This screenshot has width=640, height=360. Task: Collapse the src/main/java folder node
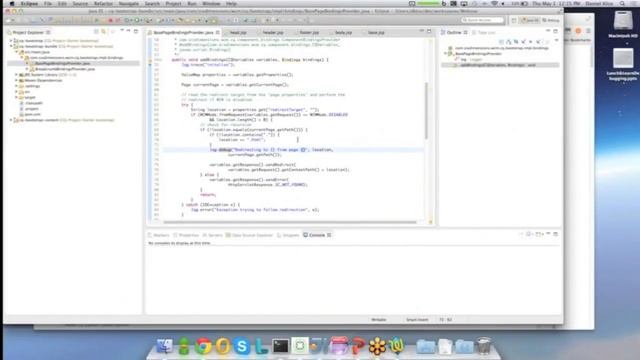click(17, 52)
